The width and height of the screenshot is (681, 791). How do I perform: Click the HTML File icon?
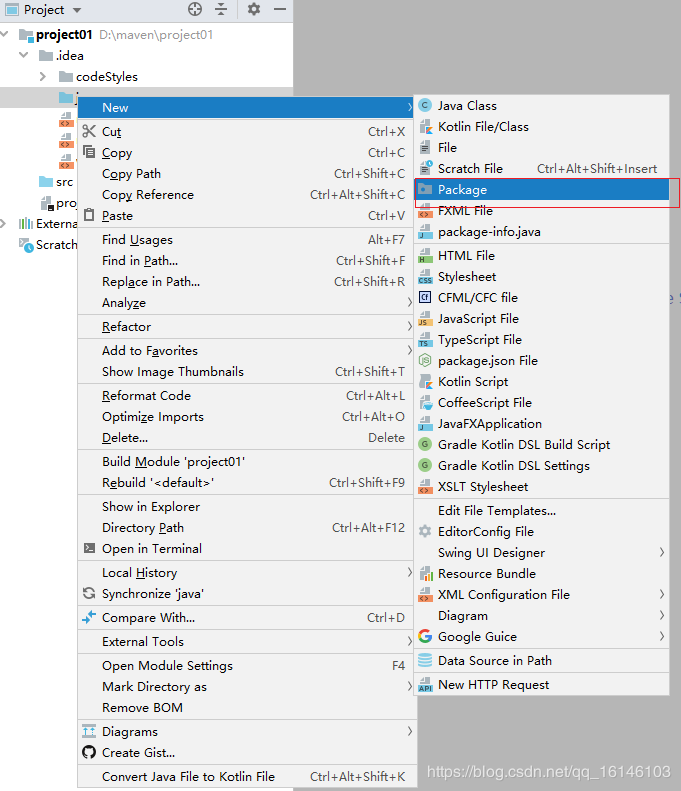[x=425, y=256]
